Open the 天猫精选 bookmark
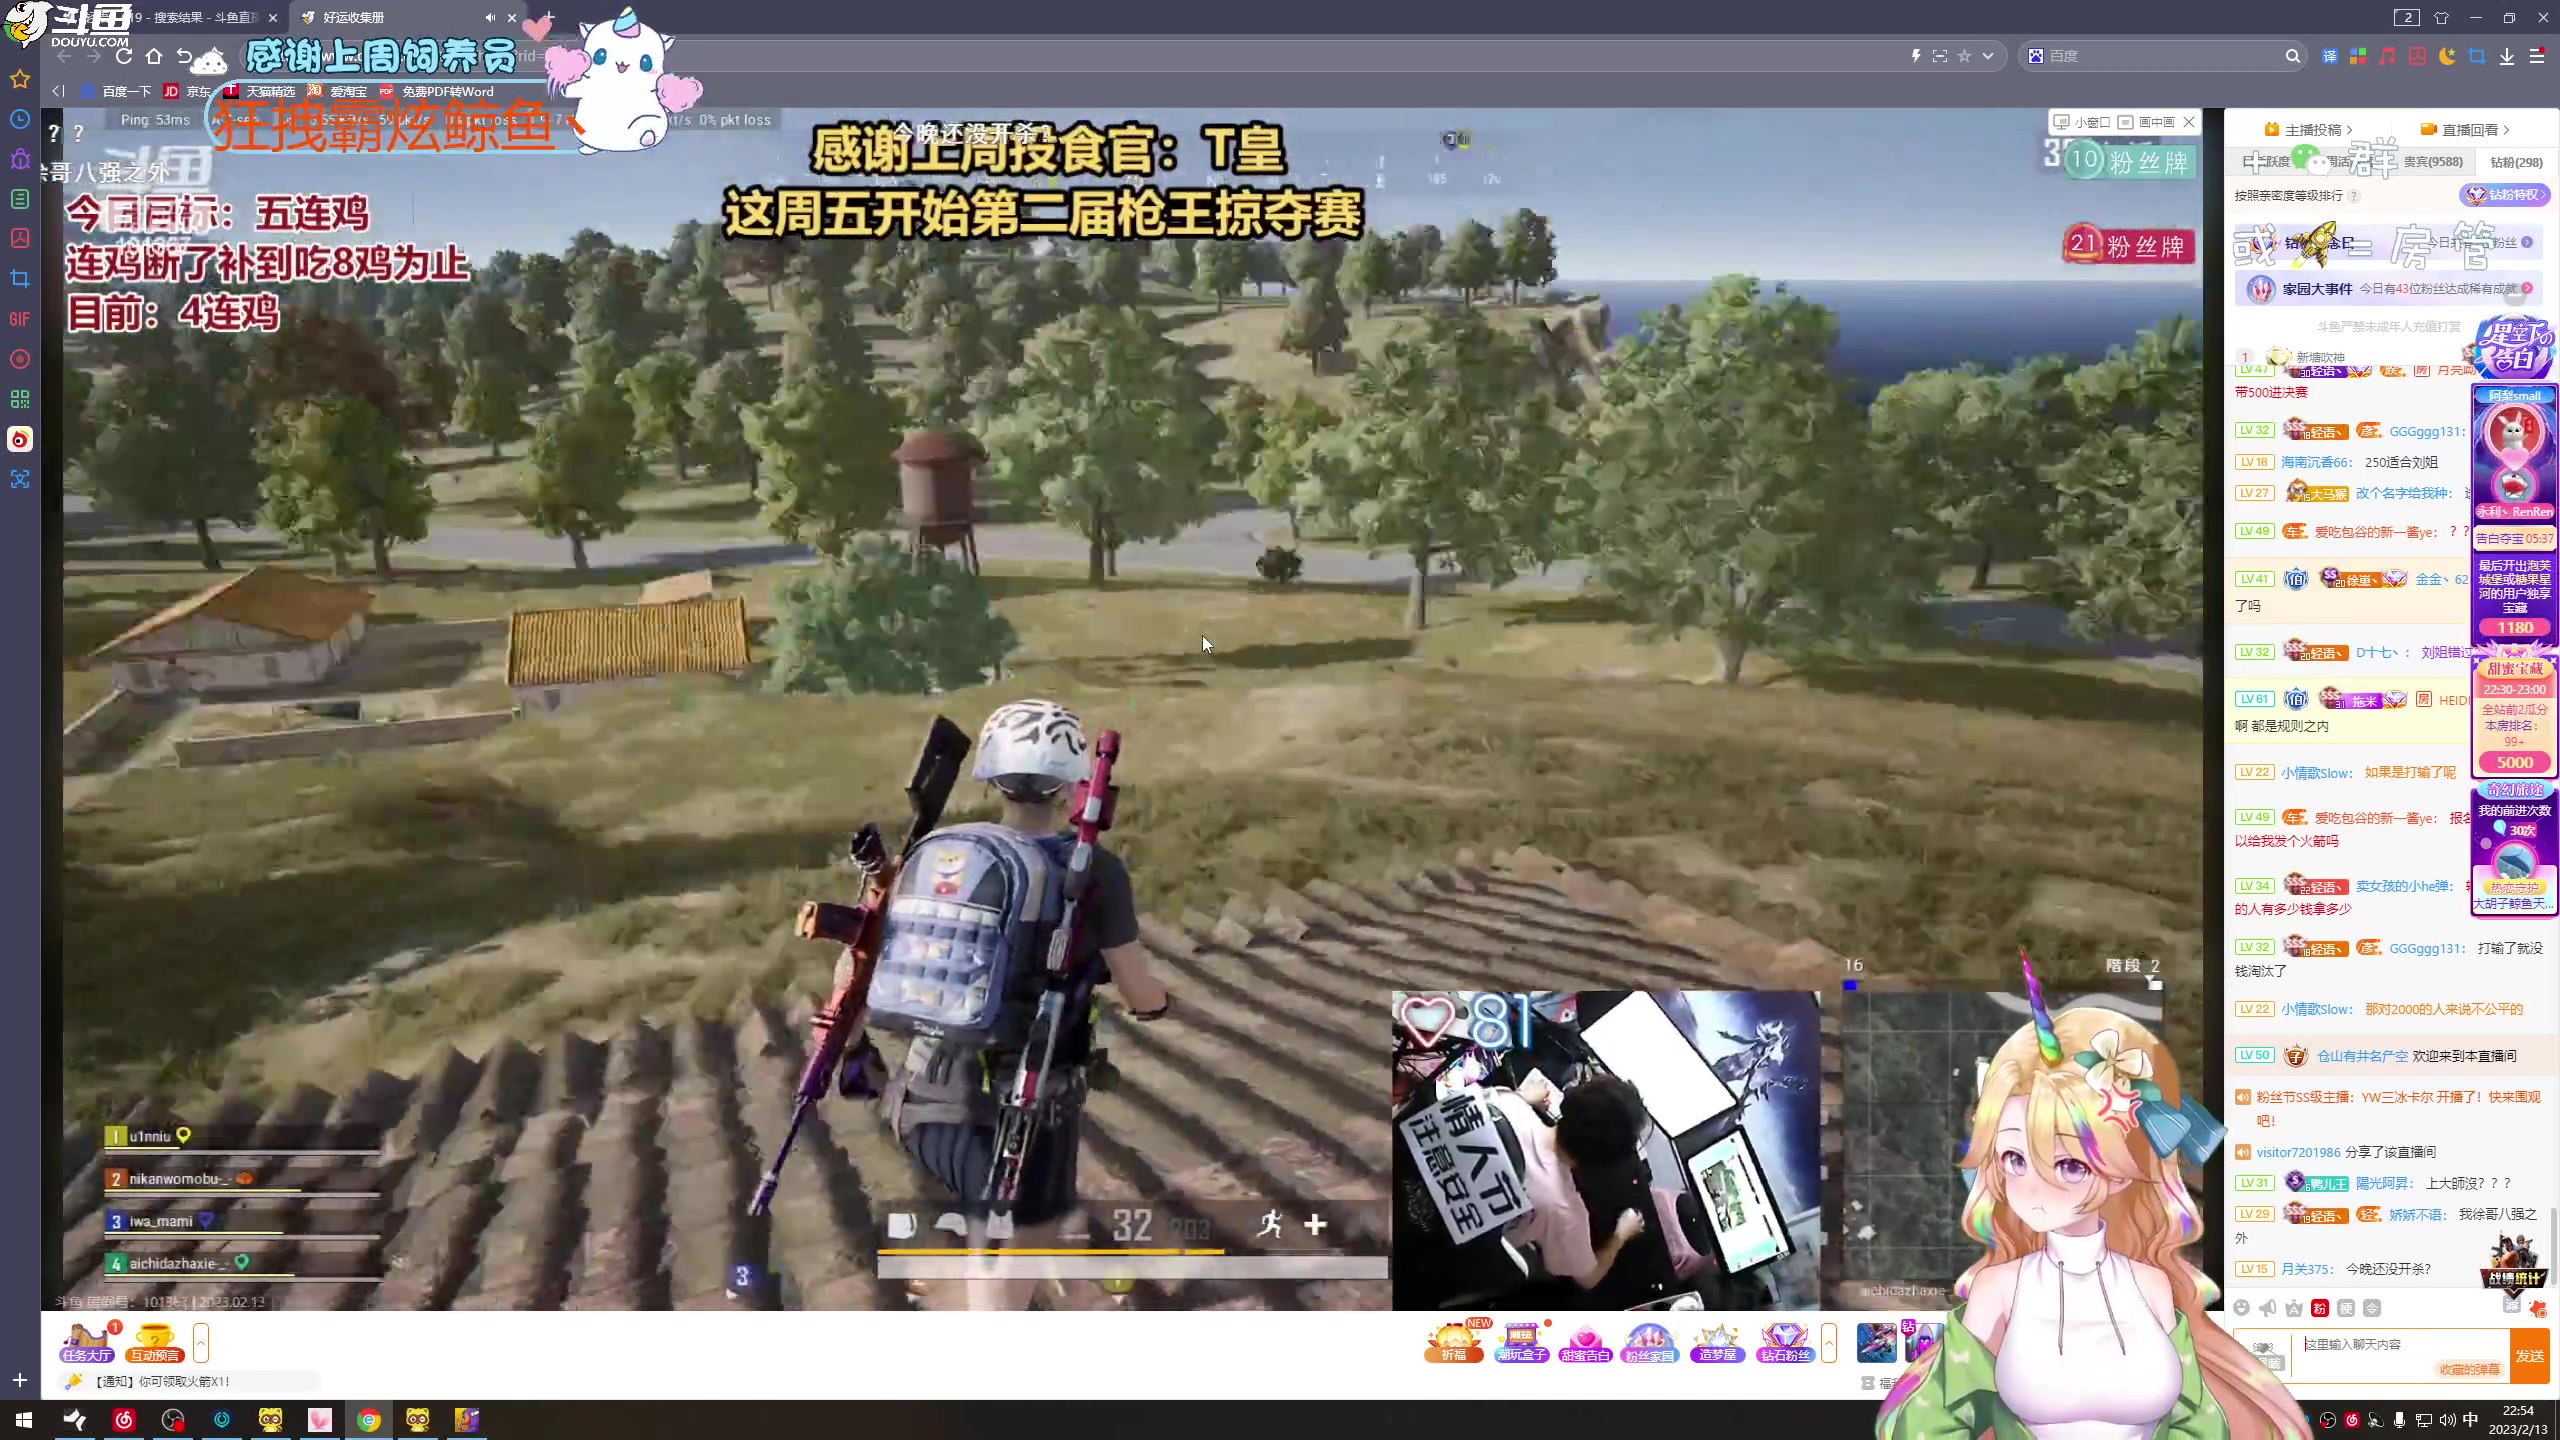 click(260, 91)
